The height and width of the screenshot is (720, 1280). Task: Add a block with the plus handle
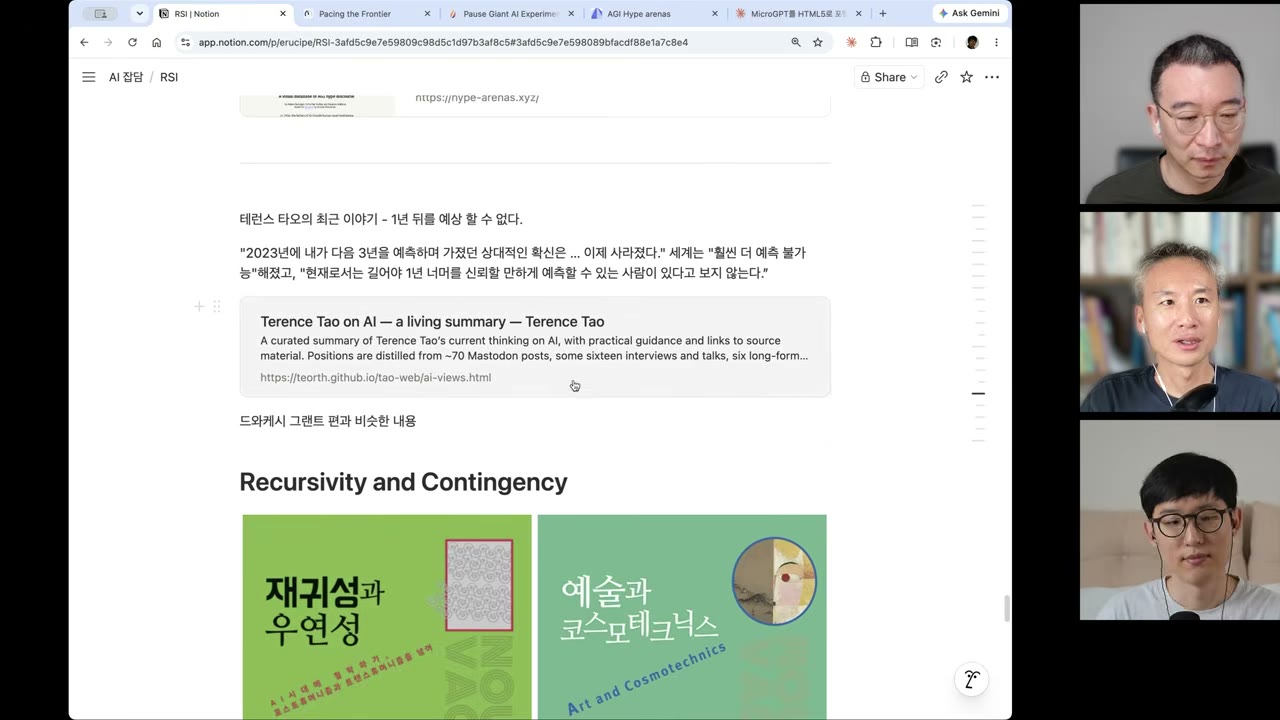tap(199, 306)
